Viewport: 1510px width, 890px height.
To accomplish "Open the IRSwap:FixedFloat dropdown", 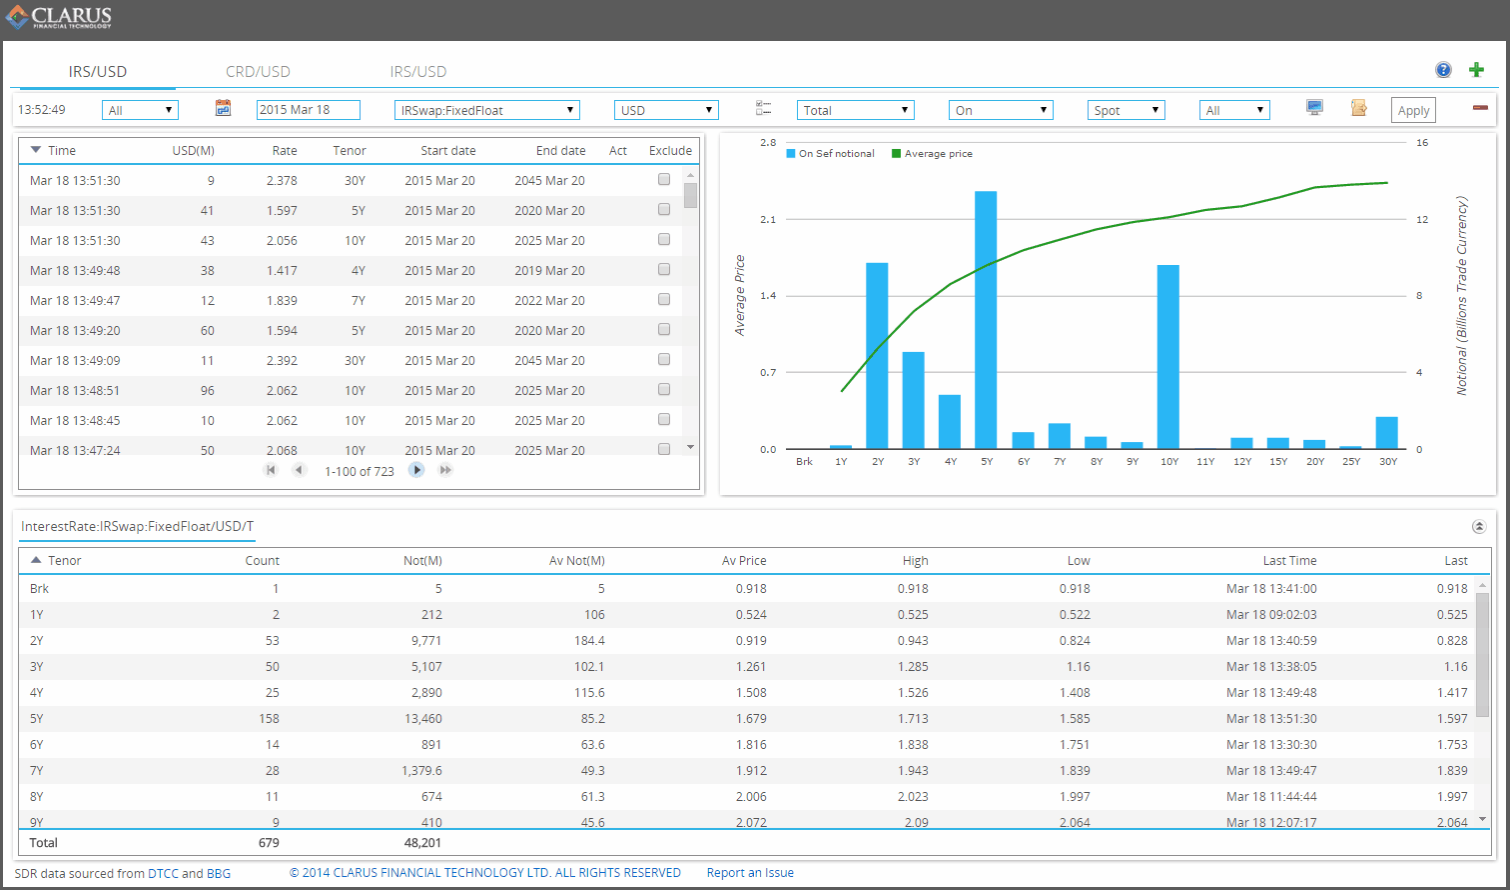I will tap(487, 110).
